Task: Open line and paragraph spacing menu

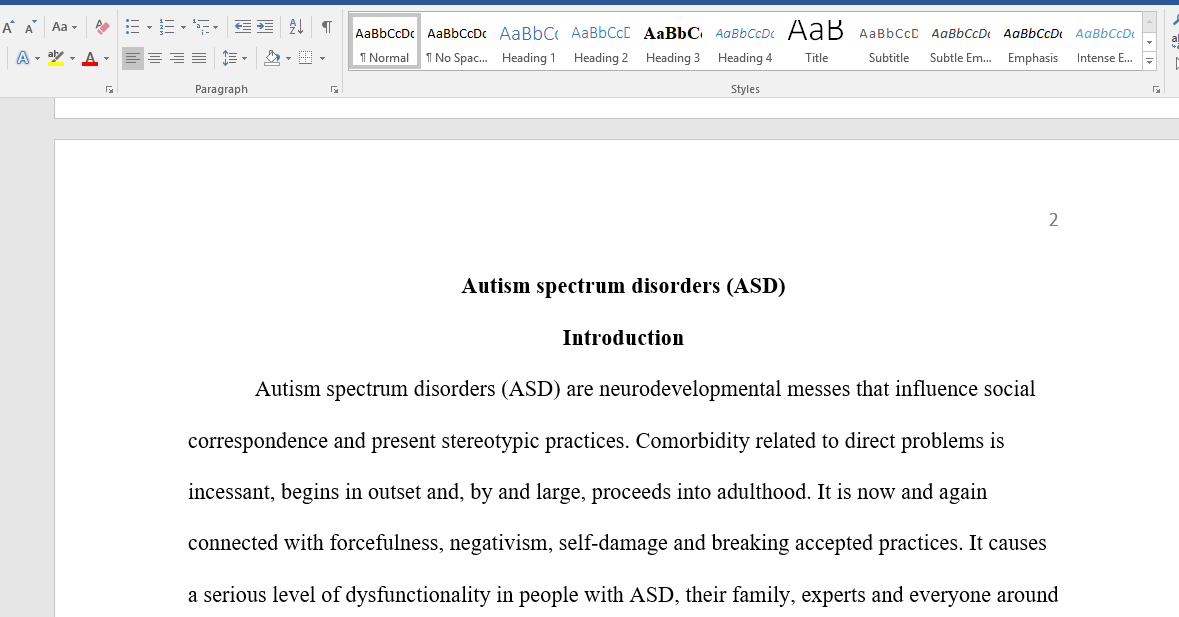Action: (x=234, y=58)
